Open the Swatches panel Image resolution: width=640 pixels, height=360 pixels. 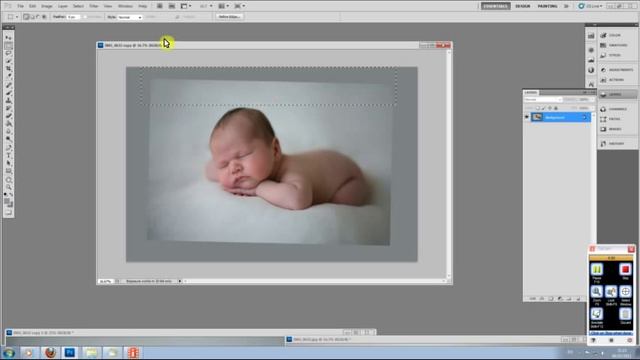pyautogui.click(x=617, y=45)
